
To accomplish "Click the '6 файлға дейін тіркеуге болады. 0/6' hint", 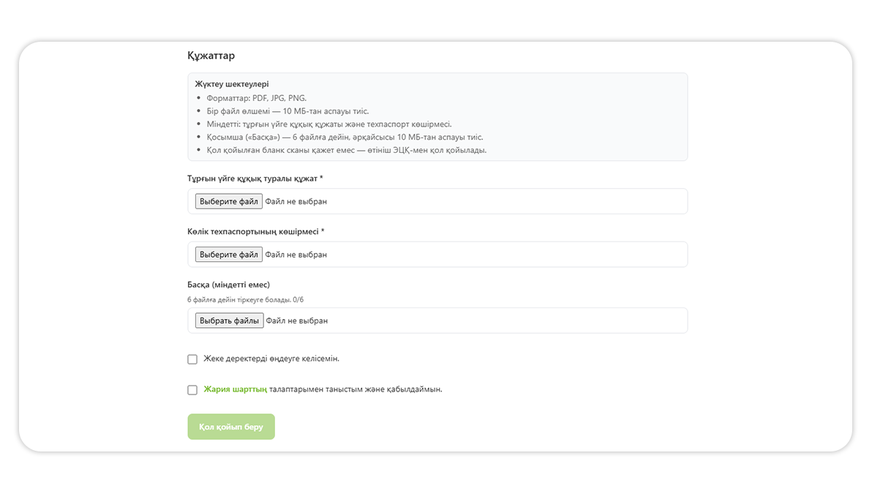I will click(245, 299).
